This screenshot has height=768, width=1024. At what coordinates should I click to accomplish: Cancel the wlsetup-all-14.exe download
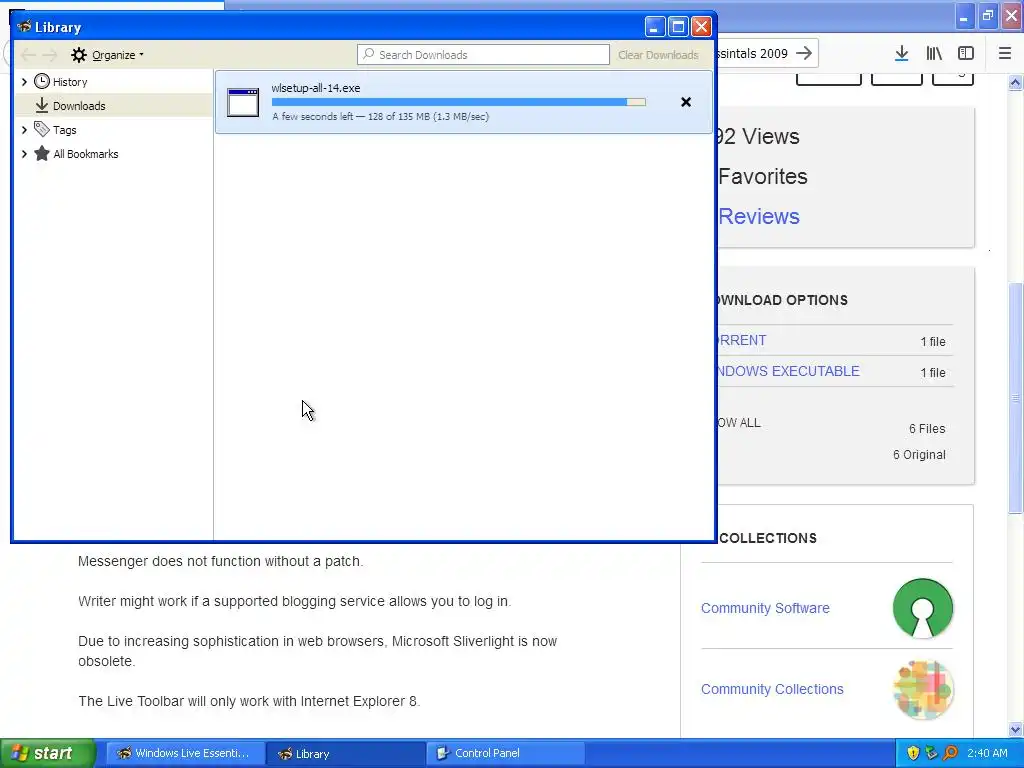[x=686, y=102]
